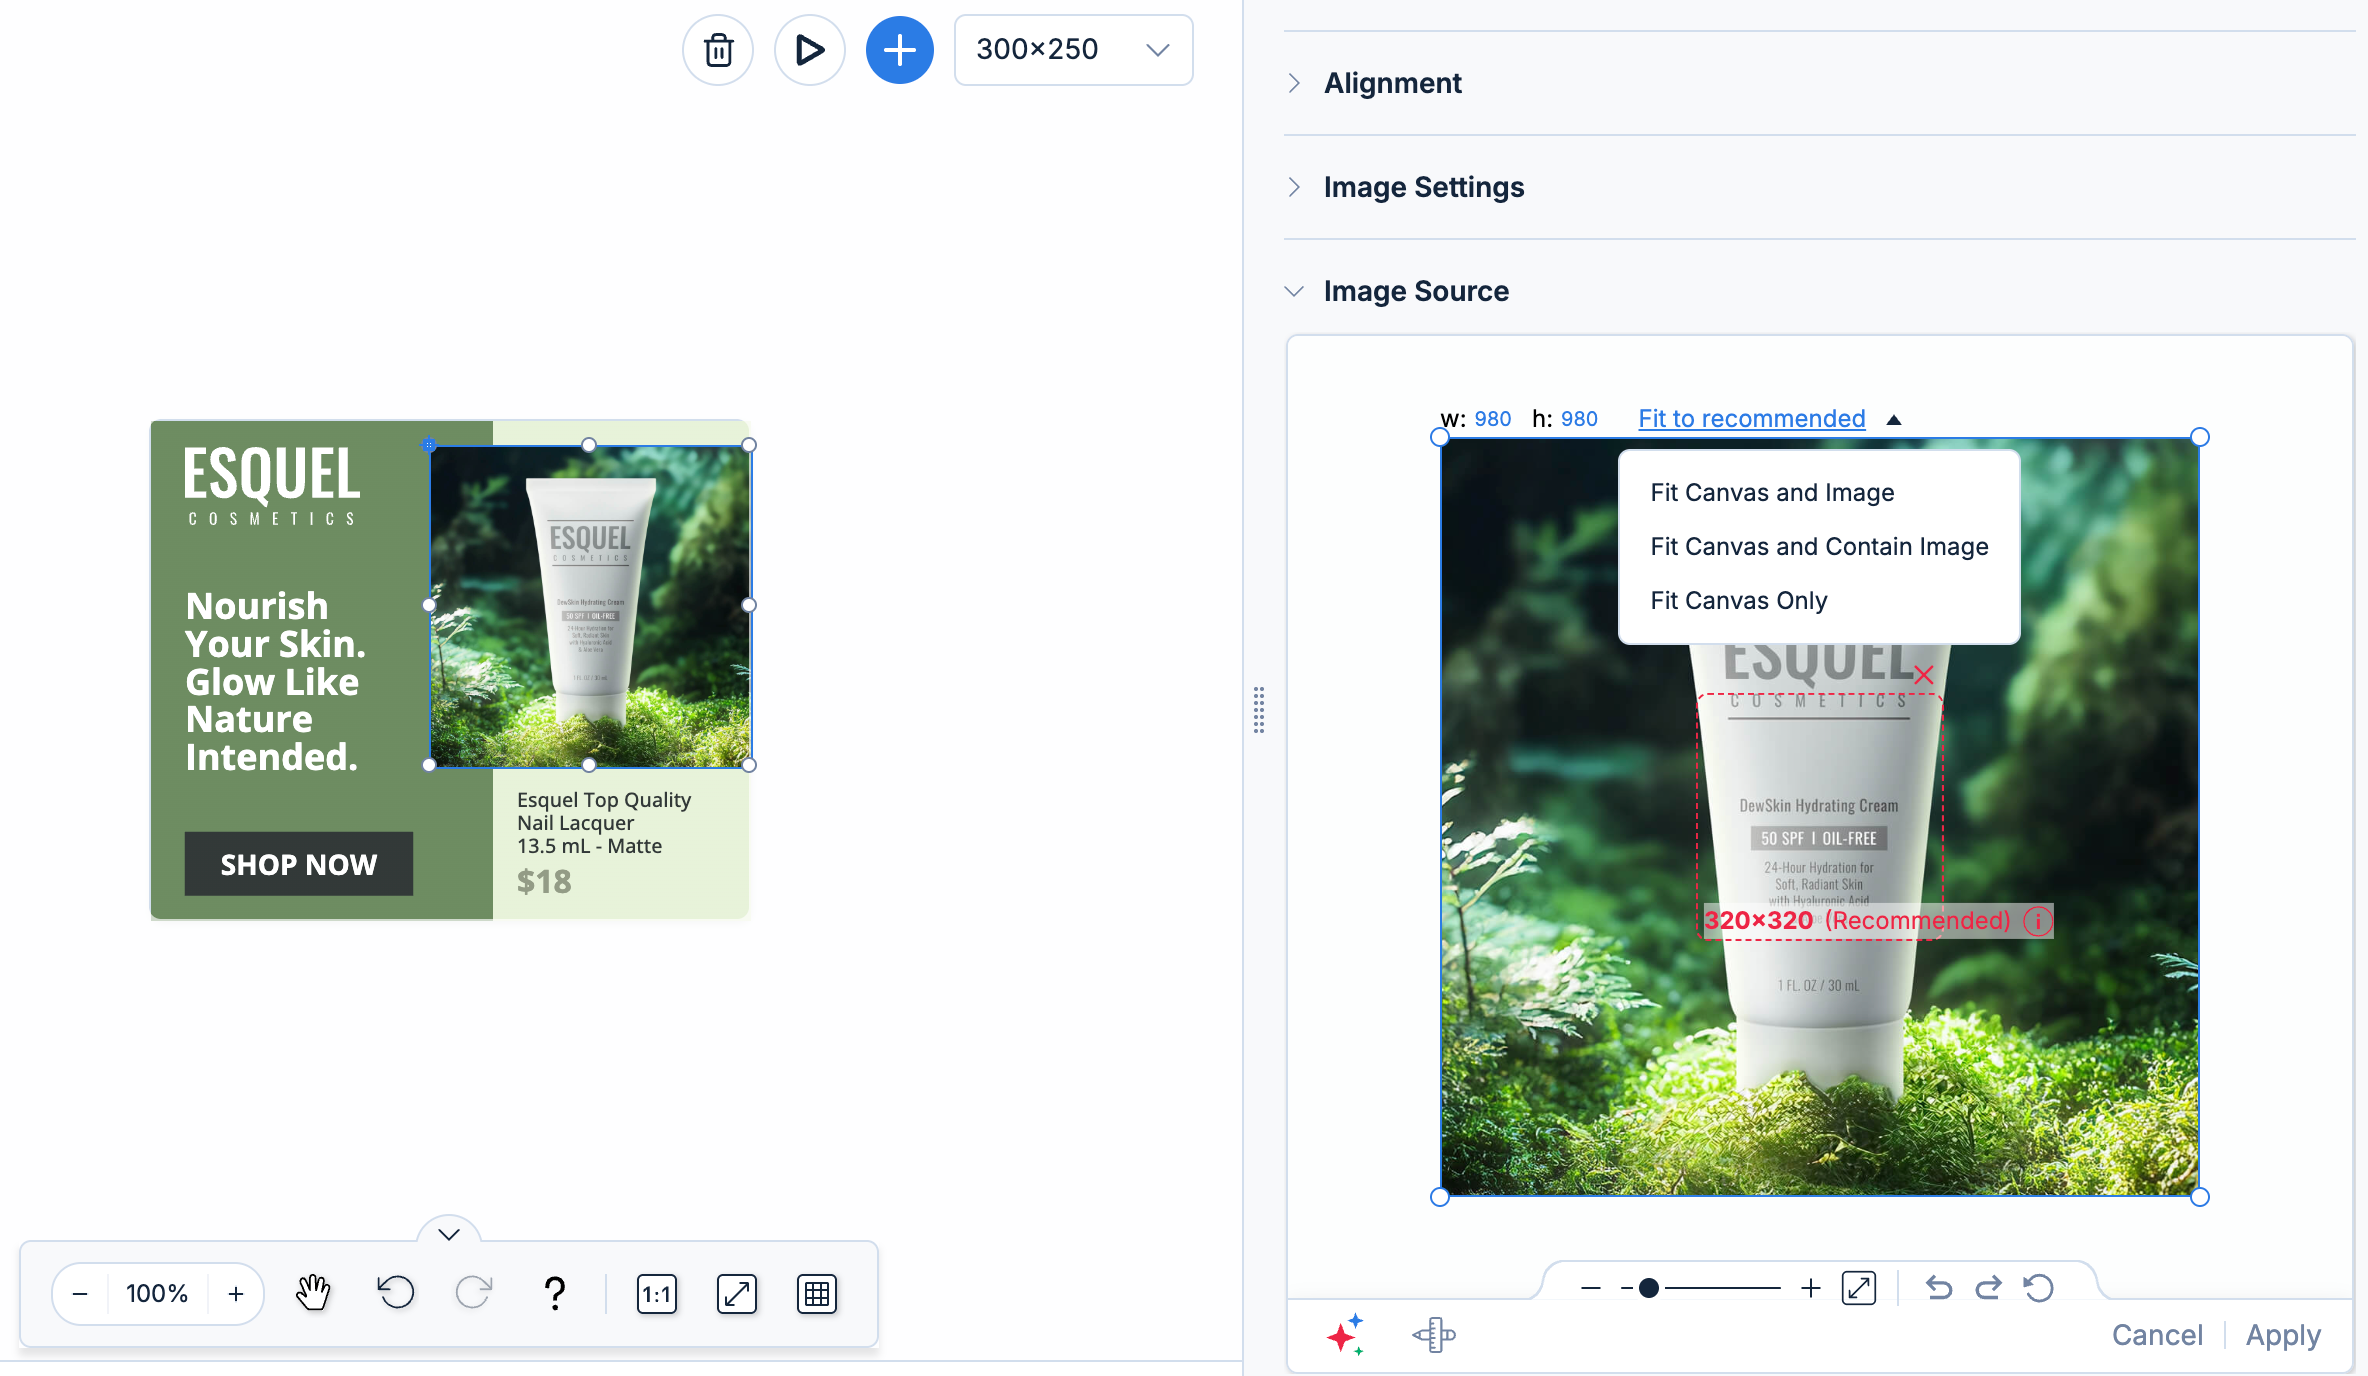Select Fit Canvas and Contain Image
The height and width of the screenshot is (1376, 2368).
click(x=1819, y=547)
